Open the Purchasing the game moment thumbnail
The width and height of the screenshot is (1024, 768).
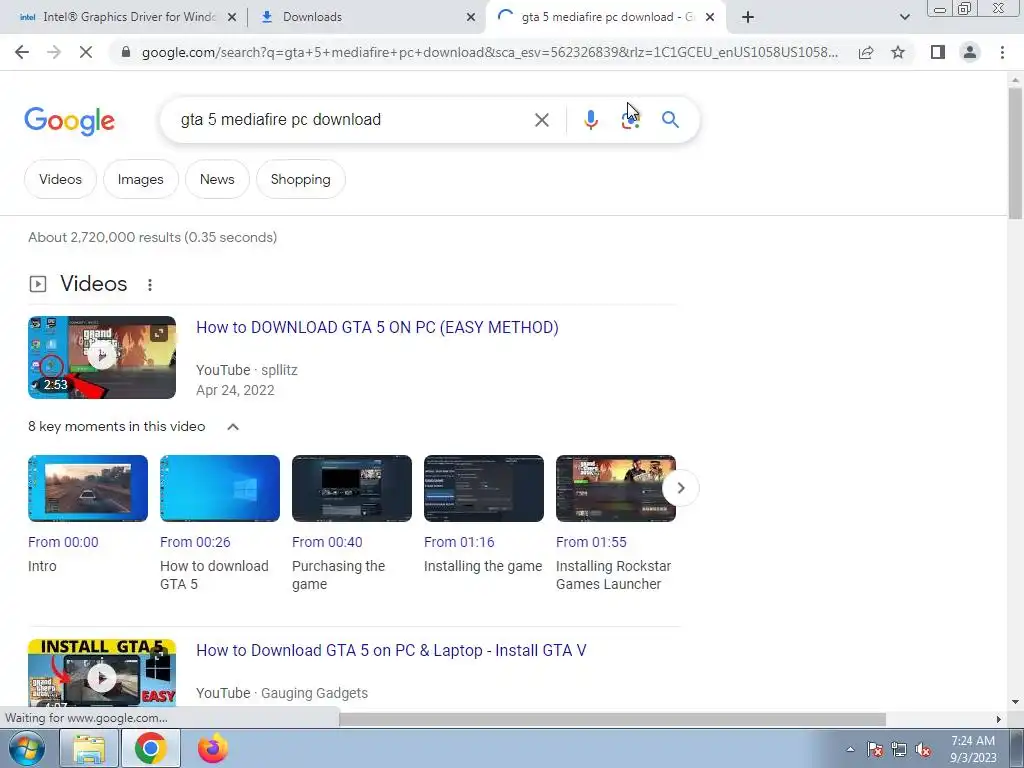point(352,488)
